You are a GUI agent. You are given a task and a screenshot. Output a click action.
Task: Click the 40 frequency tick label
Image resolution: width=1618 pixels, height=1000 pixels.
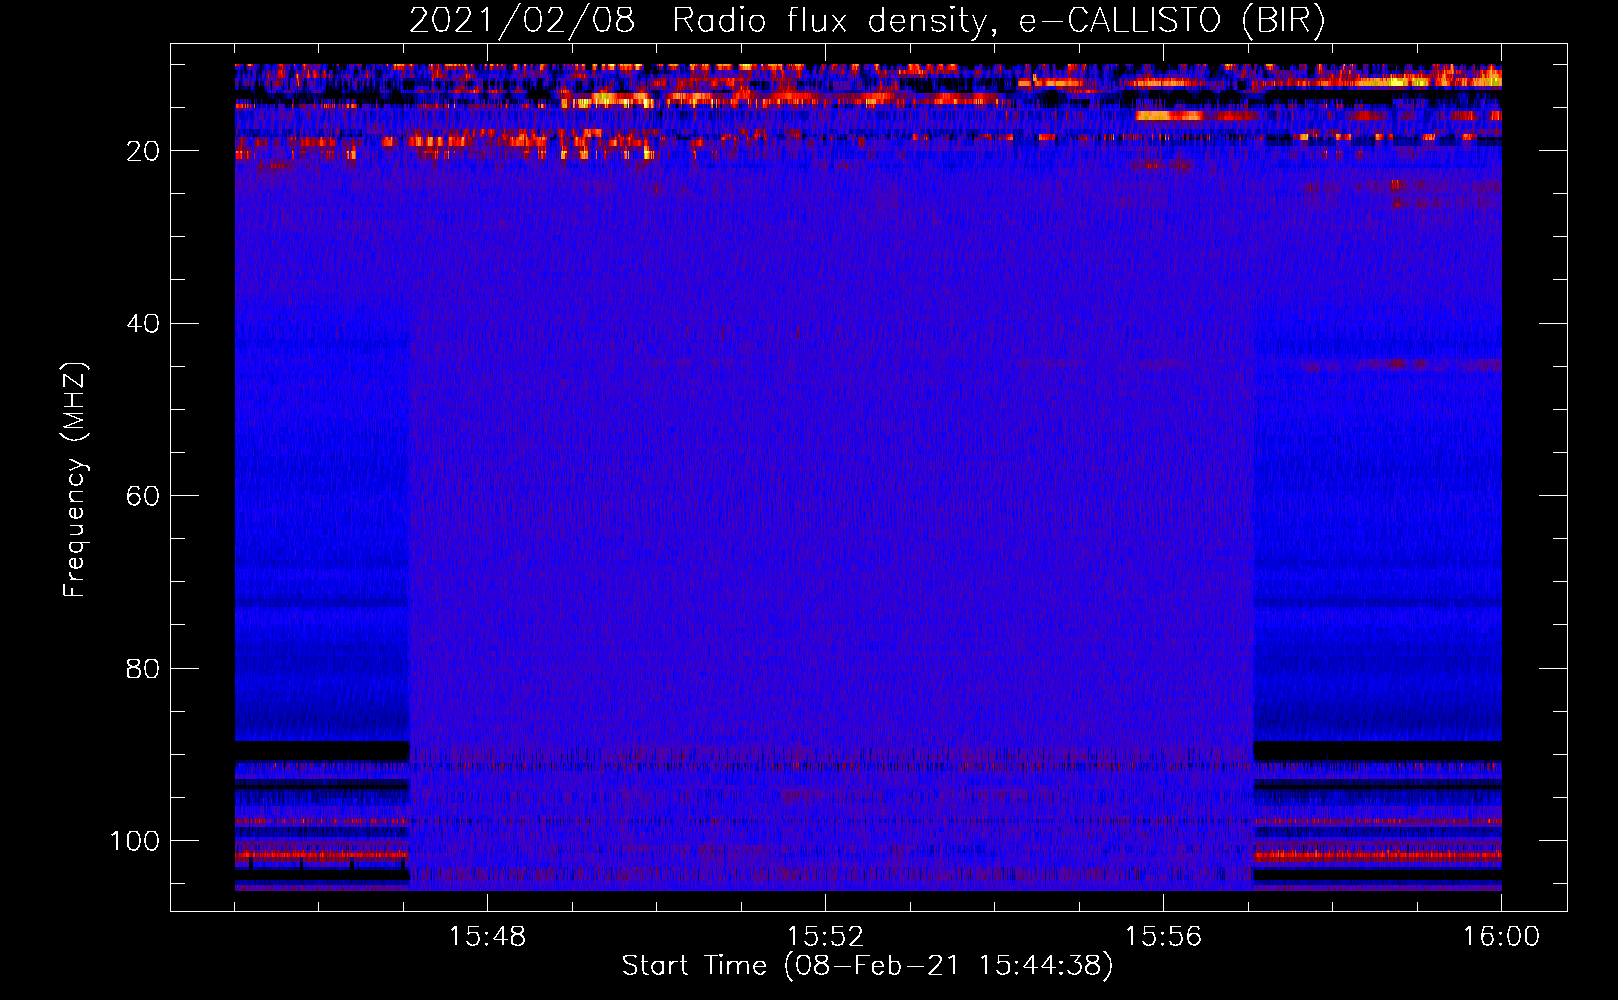[x=143, y=323]
